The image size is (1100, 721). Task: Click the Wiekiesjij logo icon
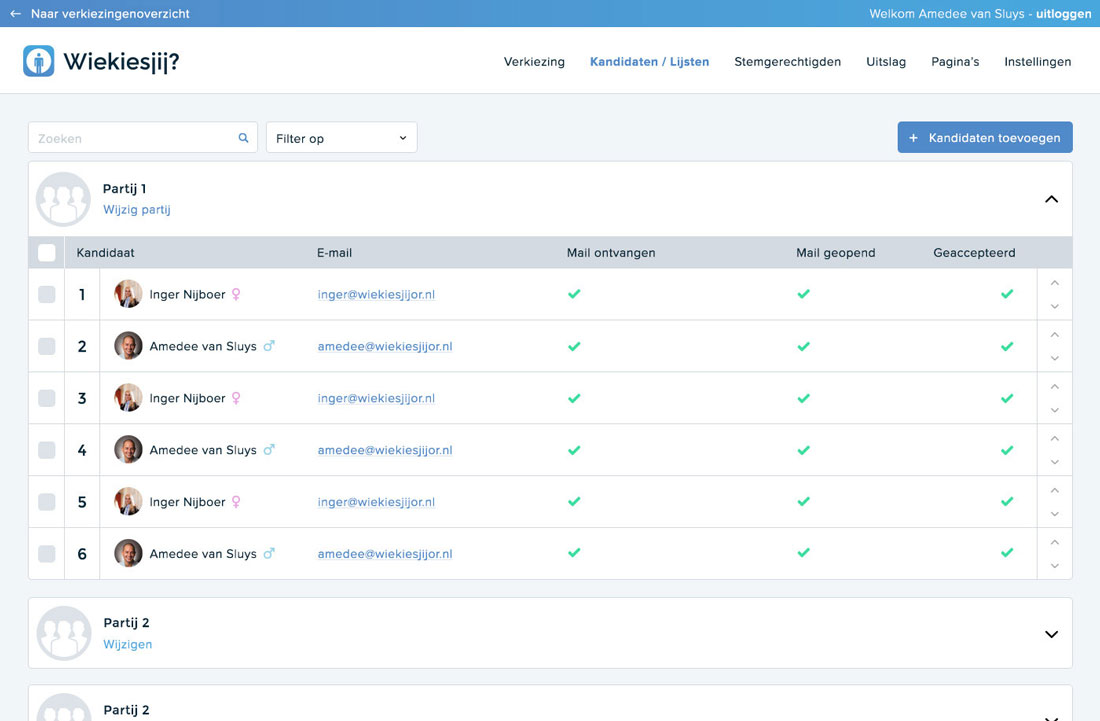coord(39,61)
